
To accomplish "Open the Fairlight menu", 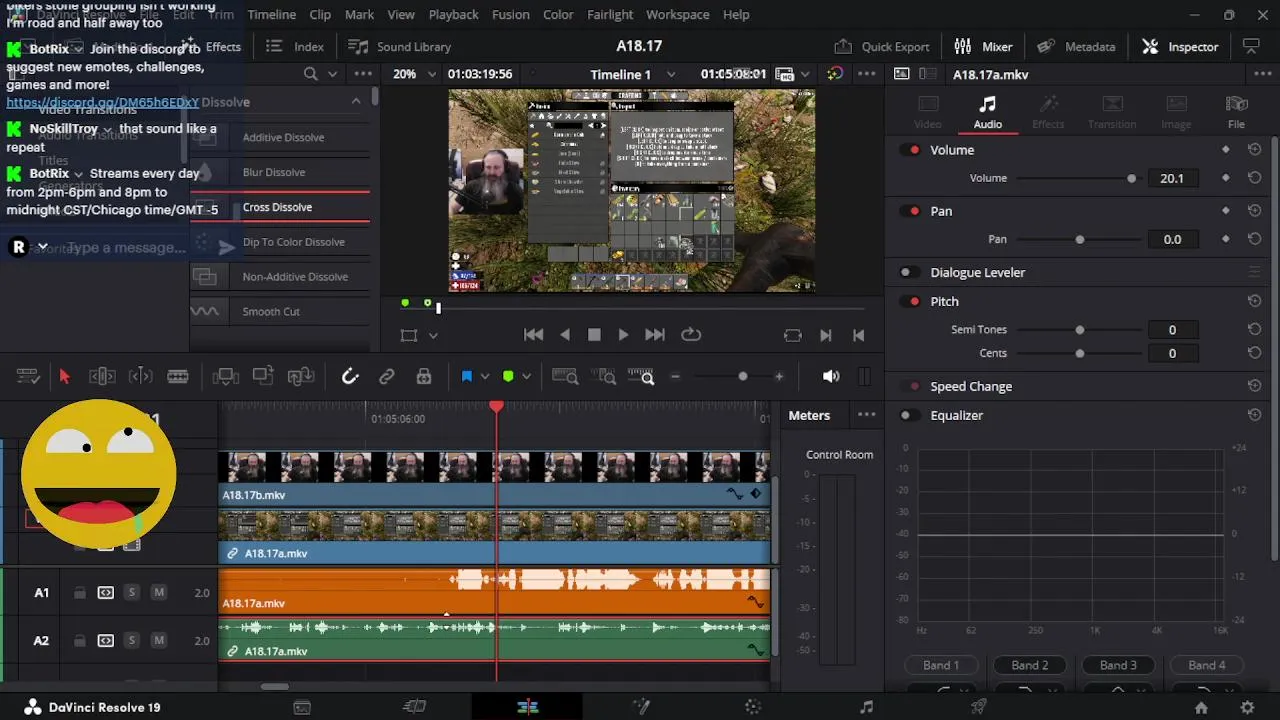I will pos(610,15).
